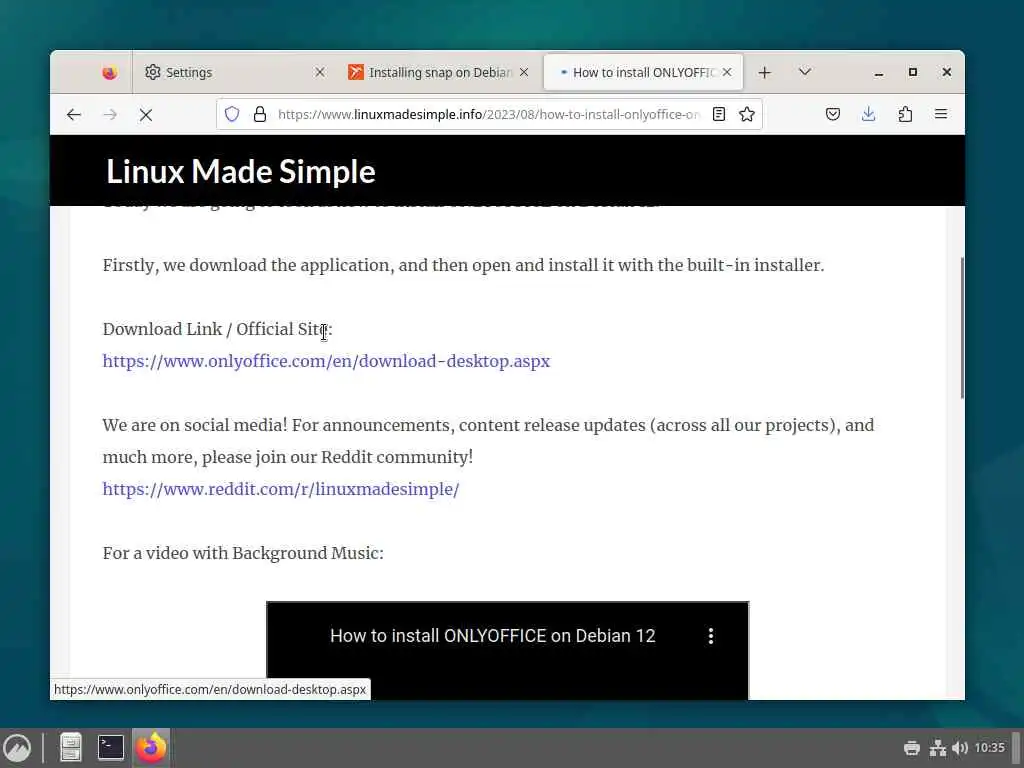This screenshot has width=1024, height=768.
Task: Click the clock showing 10:35
Action: [989, 748]
